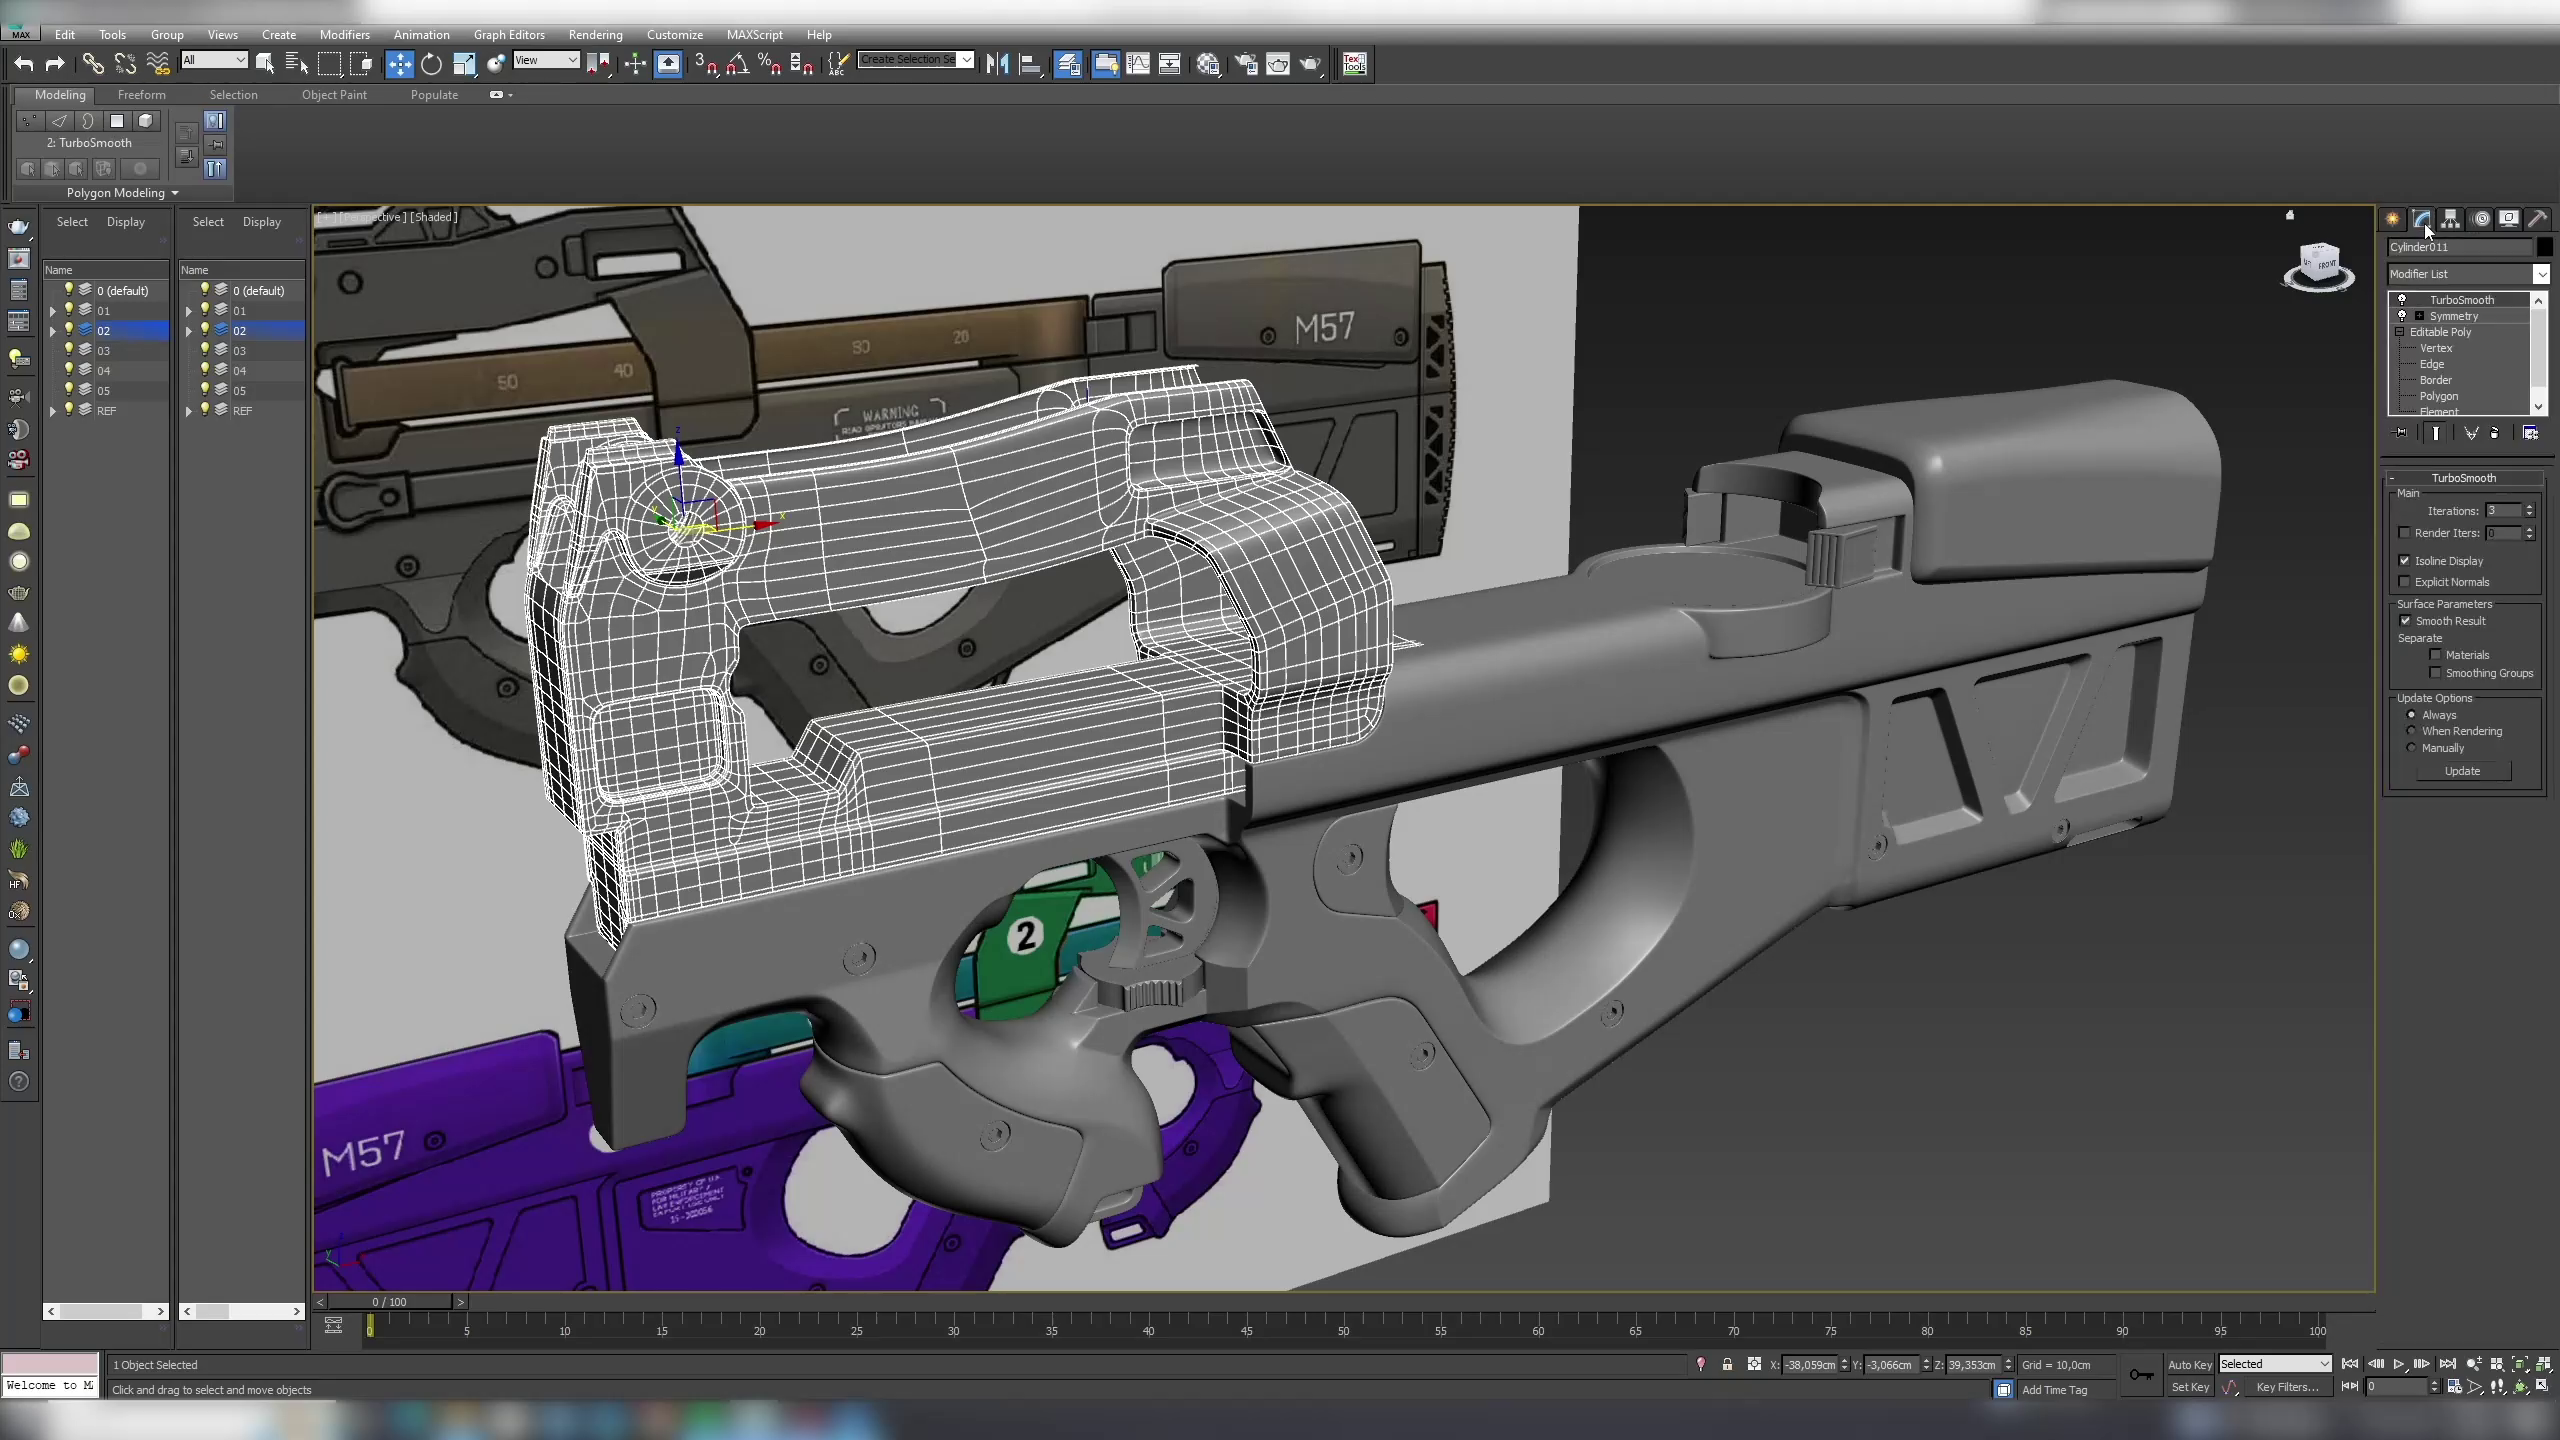
Task: Toggle visibility of layer 03 in scene explorer
Action: point(68,350)
